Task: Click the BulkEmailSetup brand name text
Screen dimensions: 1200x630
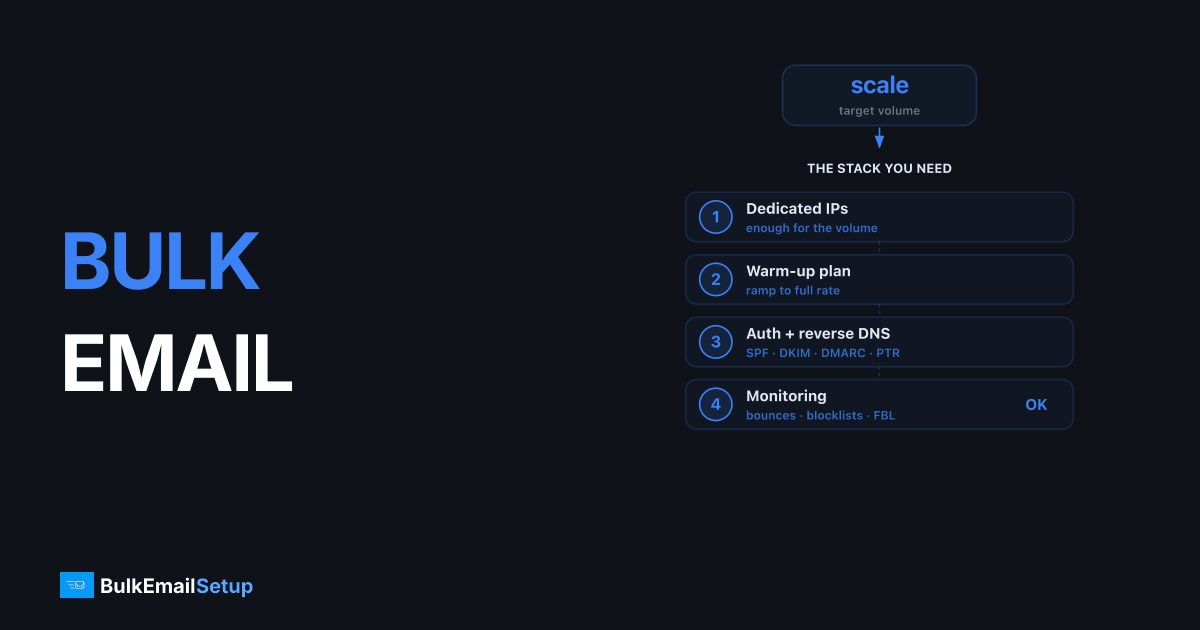Action: (x=176, y=586)
